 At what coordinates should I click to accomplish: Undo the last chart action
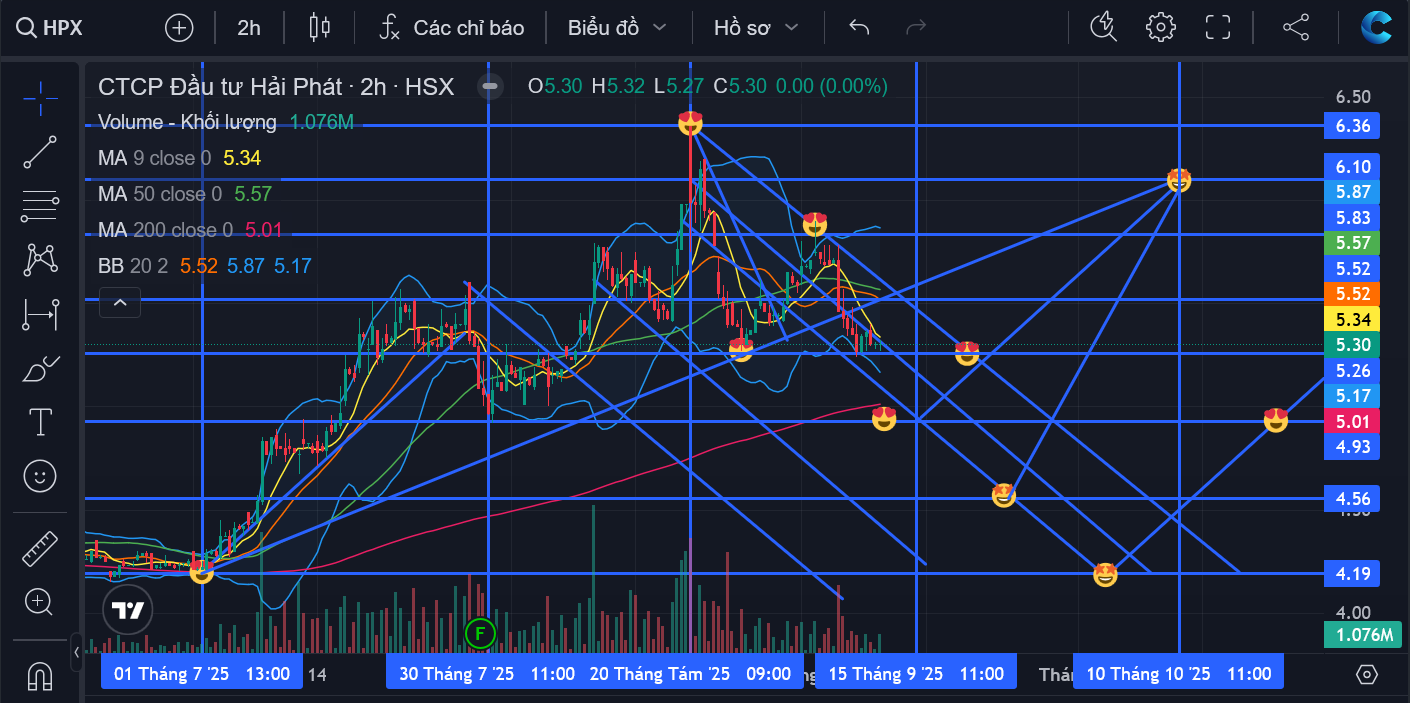click(859, 28)
